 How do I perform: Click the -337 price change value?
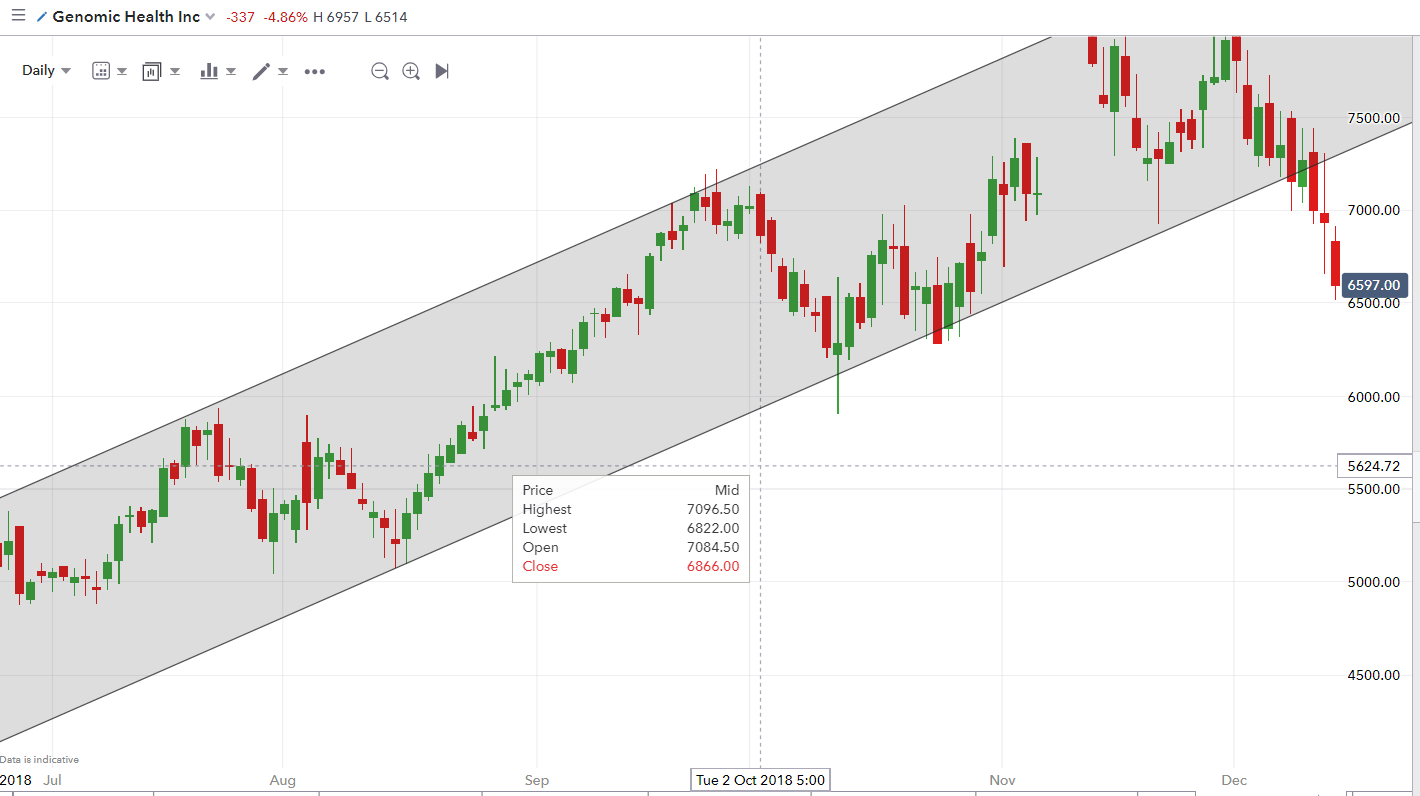240,17
